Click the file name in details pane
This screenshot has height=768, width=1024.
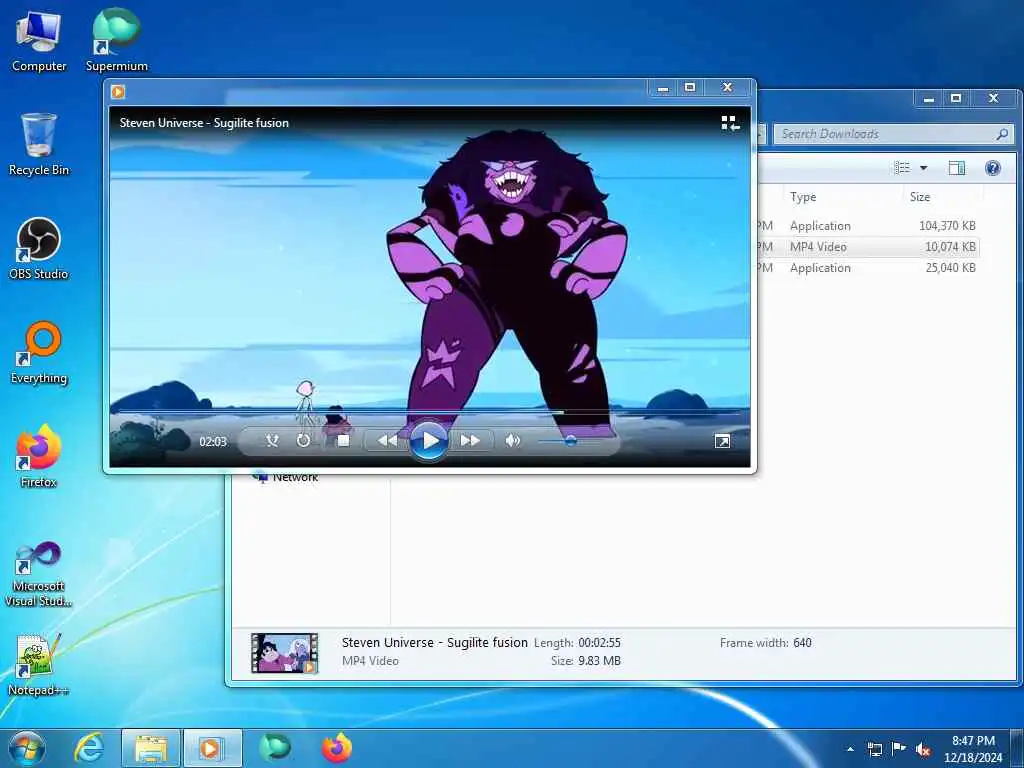point(434,643)
